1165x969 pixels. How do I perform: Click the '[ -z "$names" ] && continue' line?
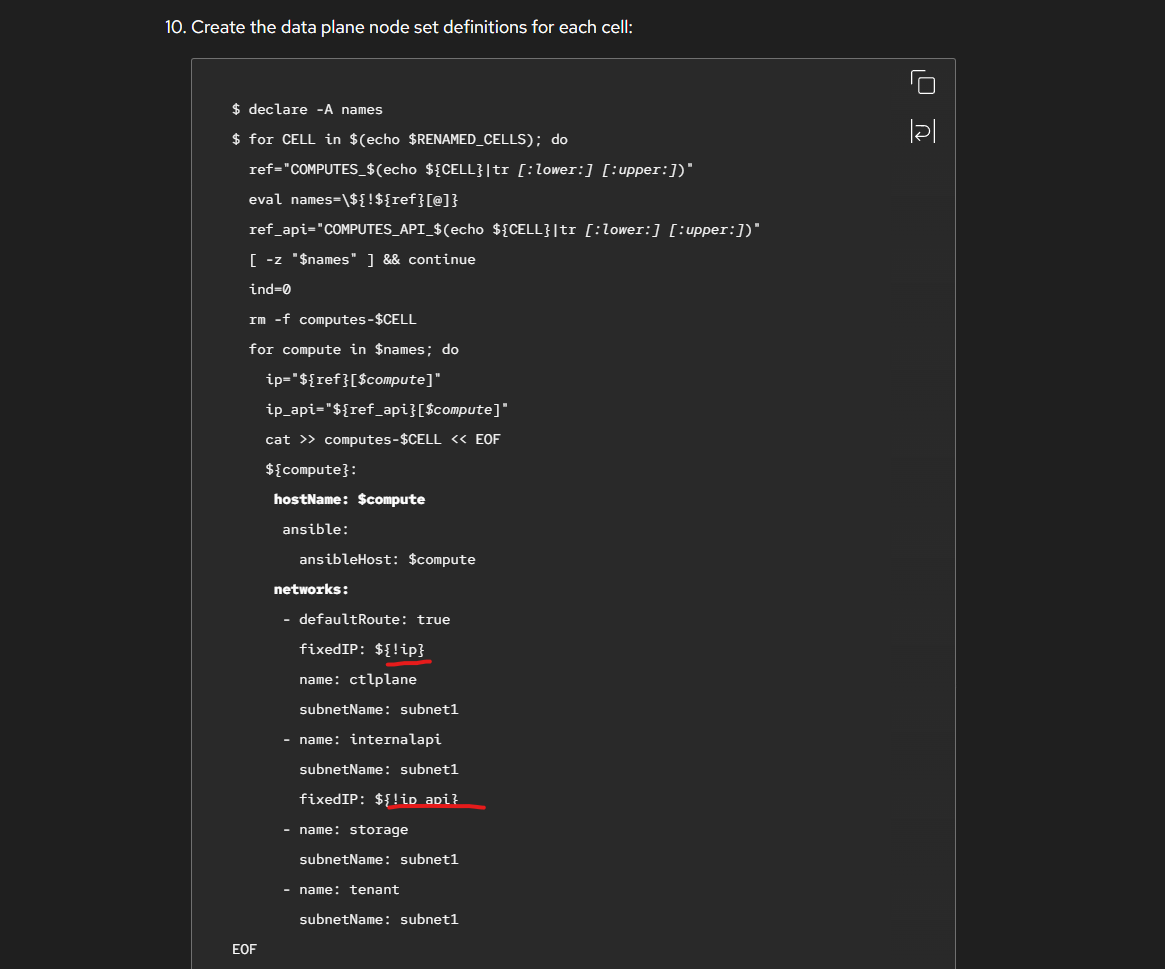(x=362, y=259)
